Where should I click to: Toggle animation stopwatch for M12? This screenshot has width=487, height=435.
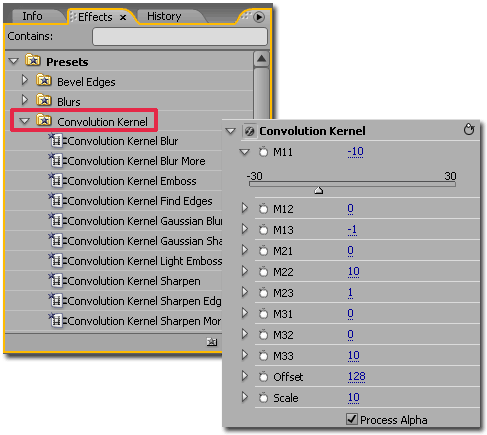click(263, 209)
